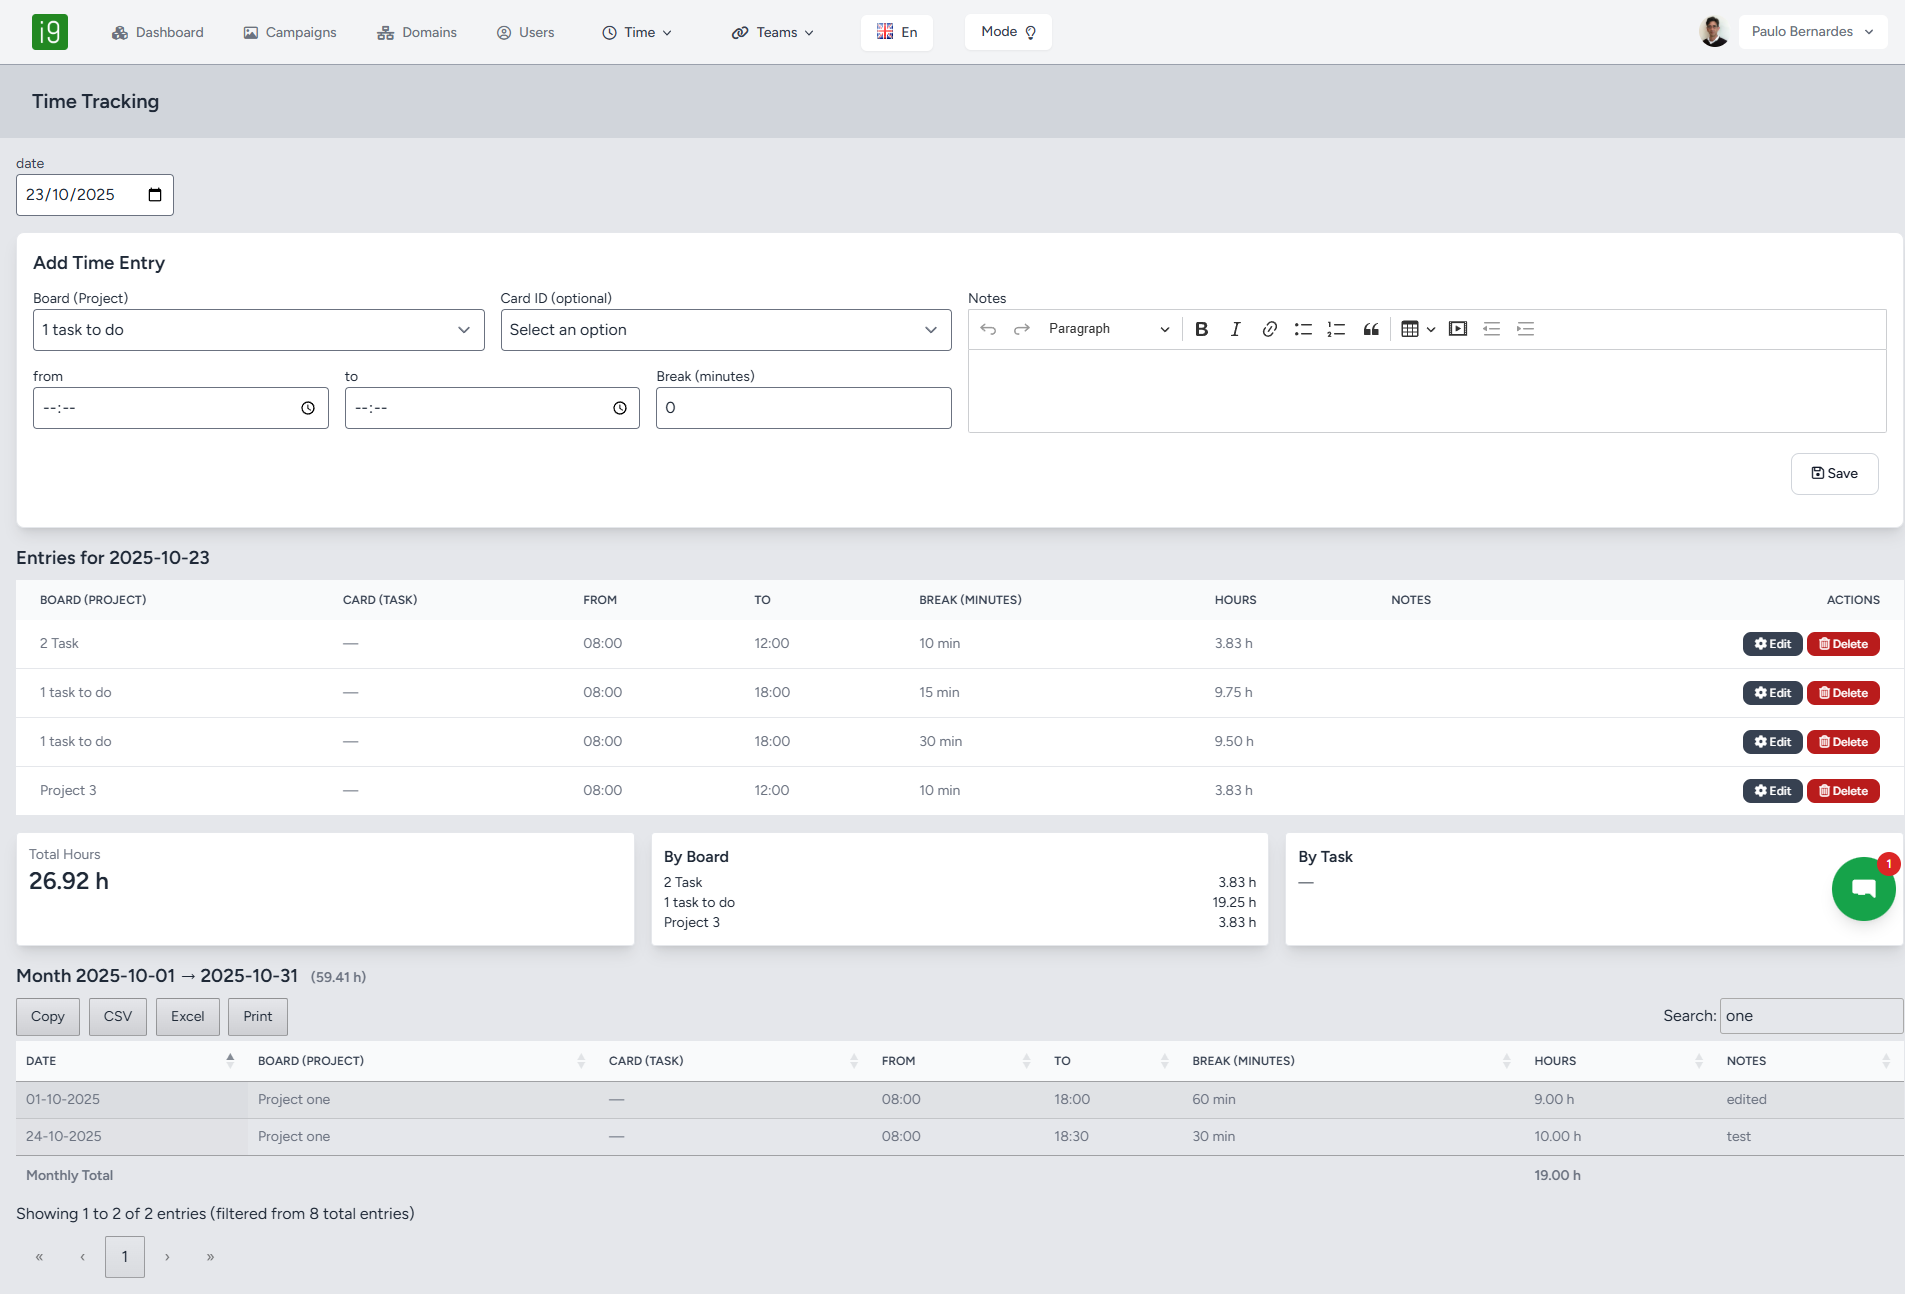The image size is (1905, 1294).
Task: Click the block quote icon
Action: coord(1371,329)
